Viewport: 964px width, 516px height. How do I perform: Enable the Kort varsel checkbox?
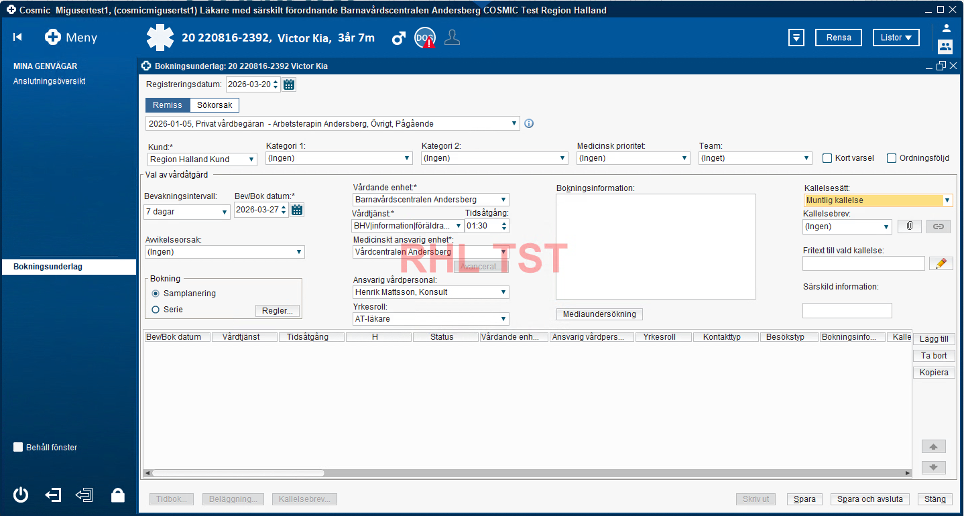[827, 158]
